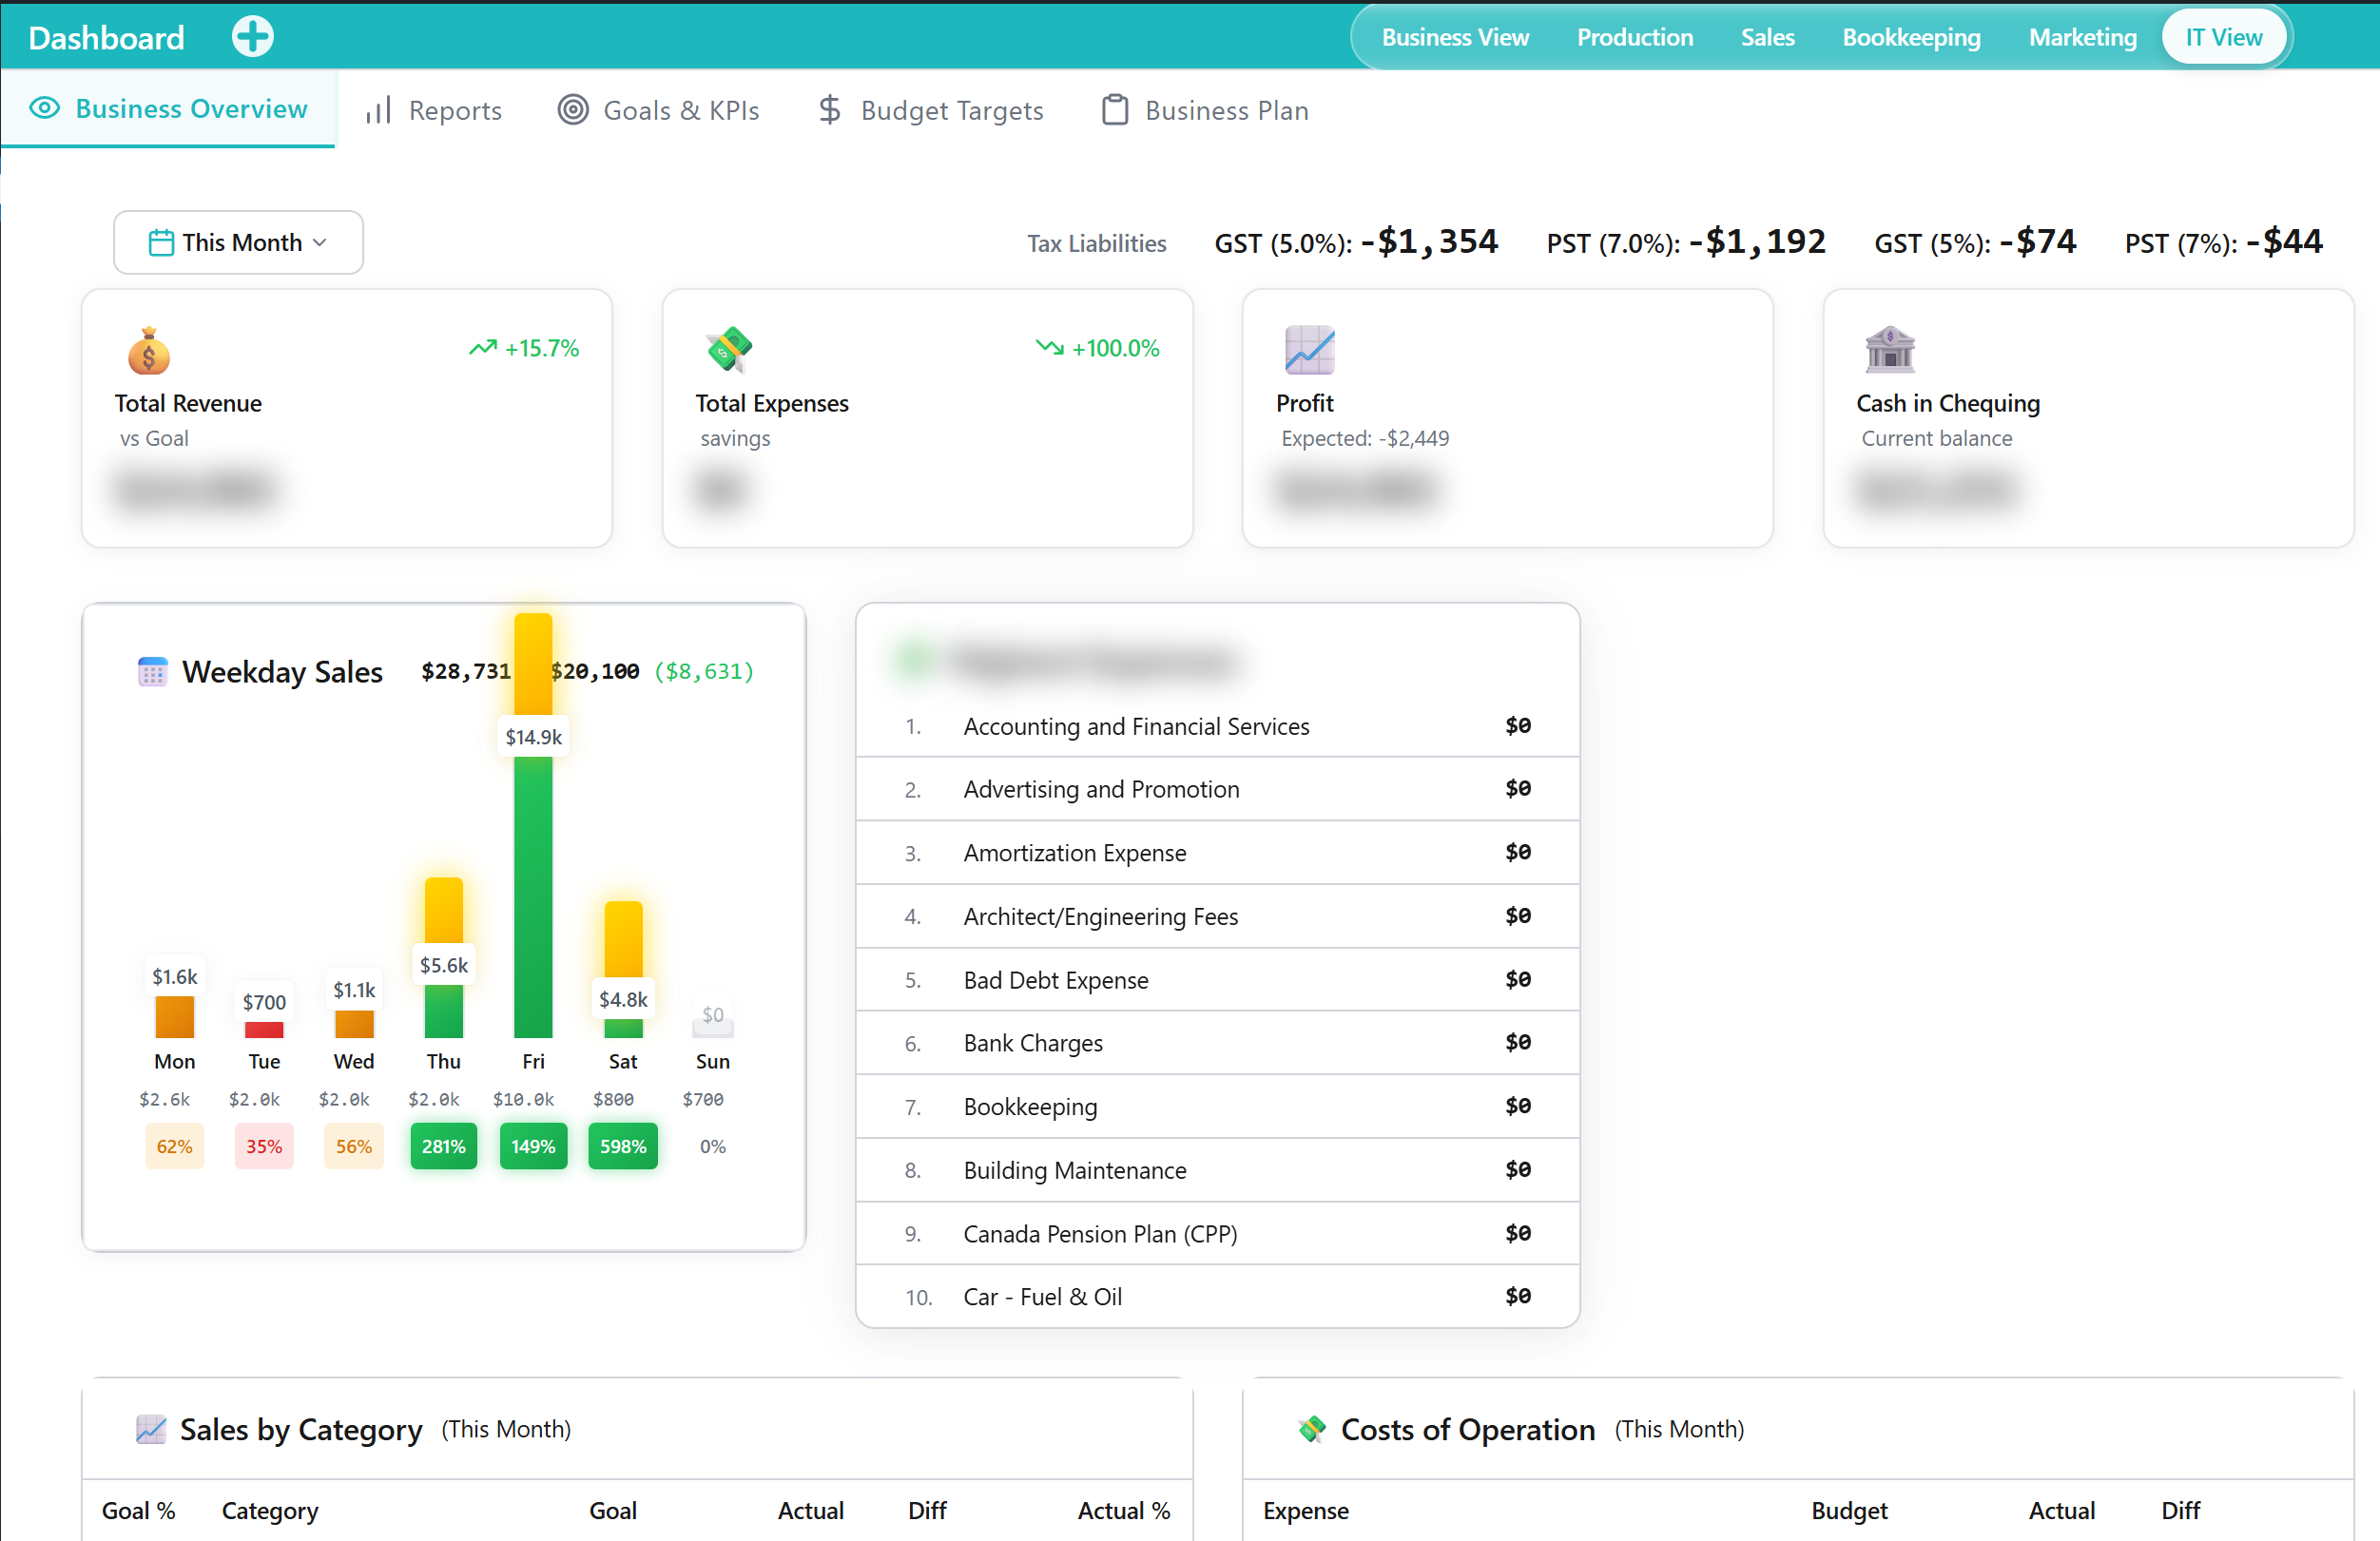
Task: Select the IT View pill
Action: 2223,37
